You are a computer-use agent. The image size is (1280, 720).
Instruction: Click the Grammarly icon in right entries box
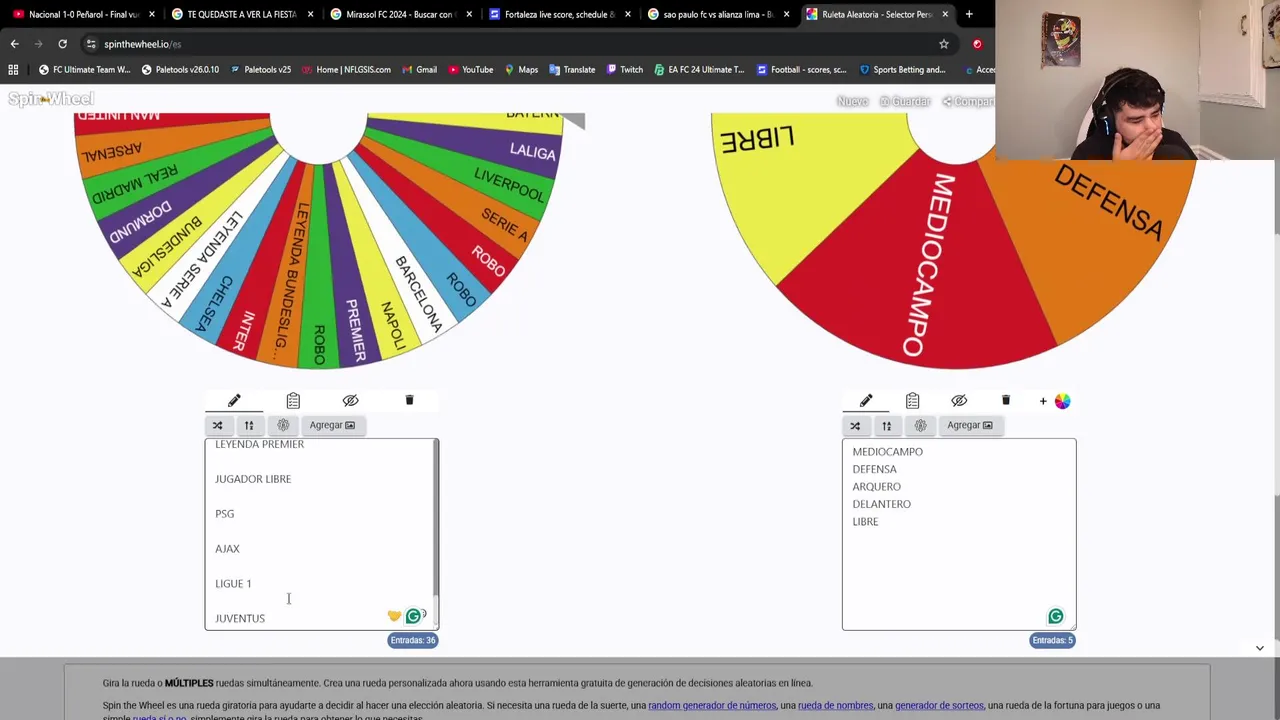pos(1055,616)
